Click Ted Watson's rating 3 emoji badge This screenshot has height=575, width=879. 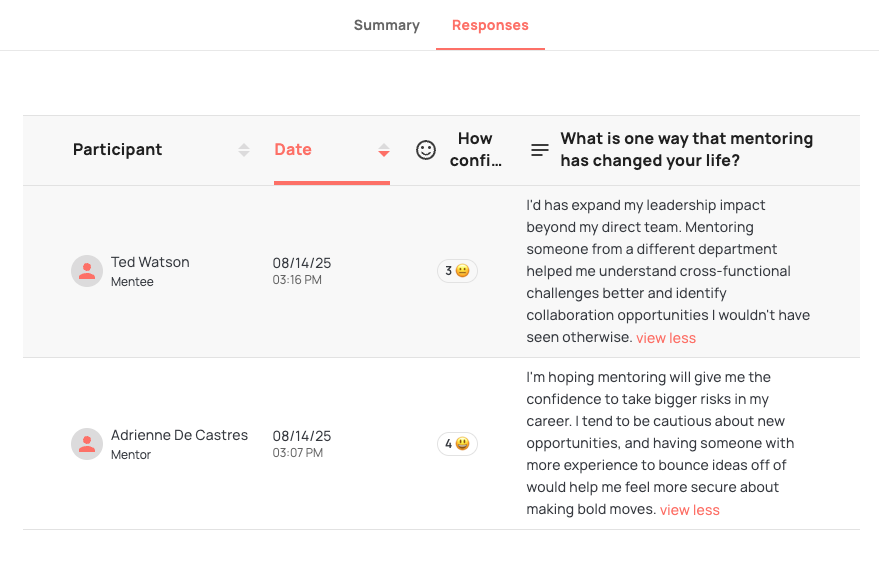click(457, 271)
